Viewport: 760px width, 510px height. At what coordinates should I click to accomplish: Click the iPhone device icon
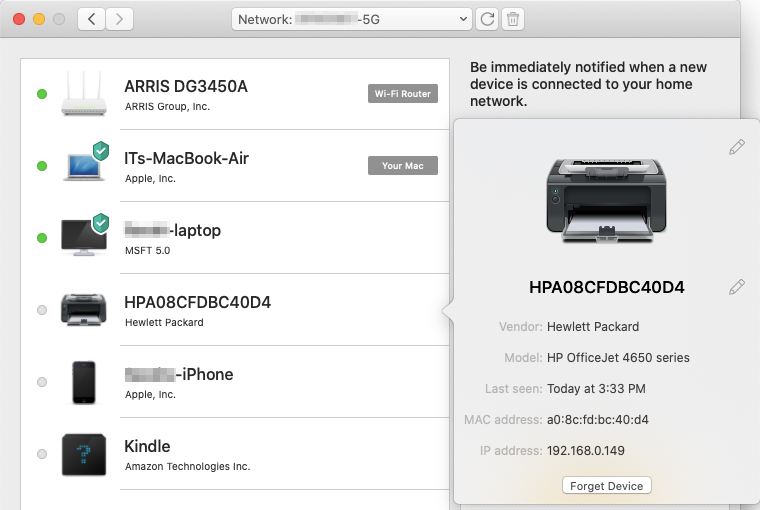(x=84, y=382)
